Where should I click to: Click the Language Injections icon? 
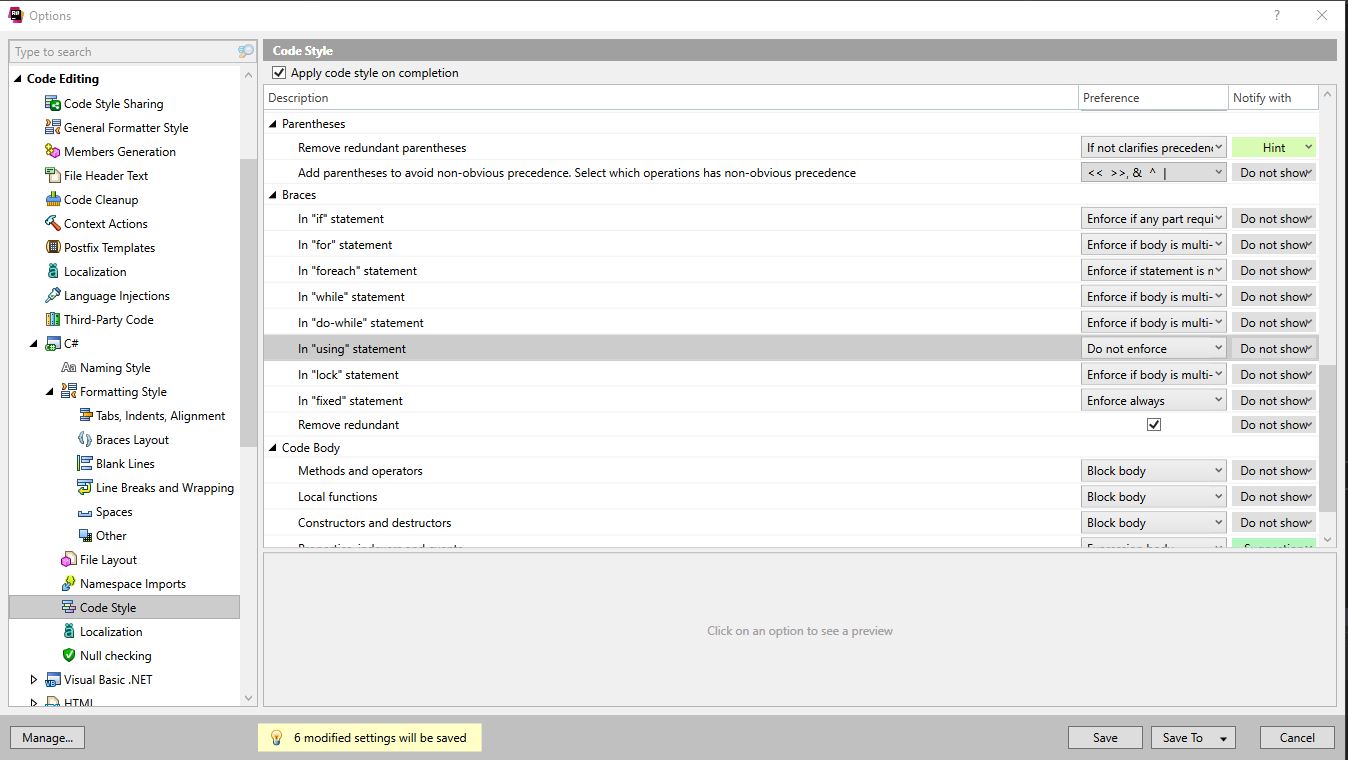[x=53, y=295]
